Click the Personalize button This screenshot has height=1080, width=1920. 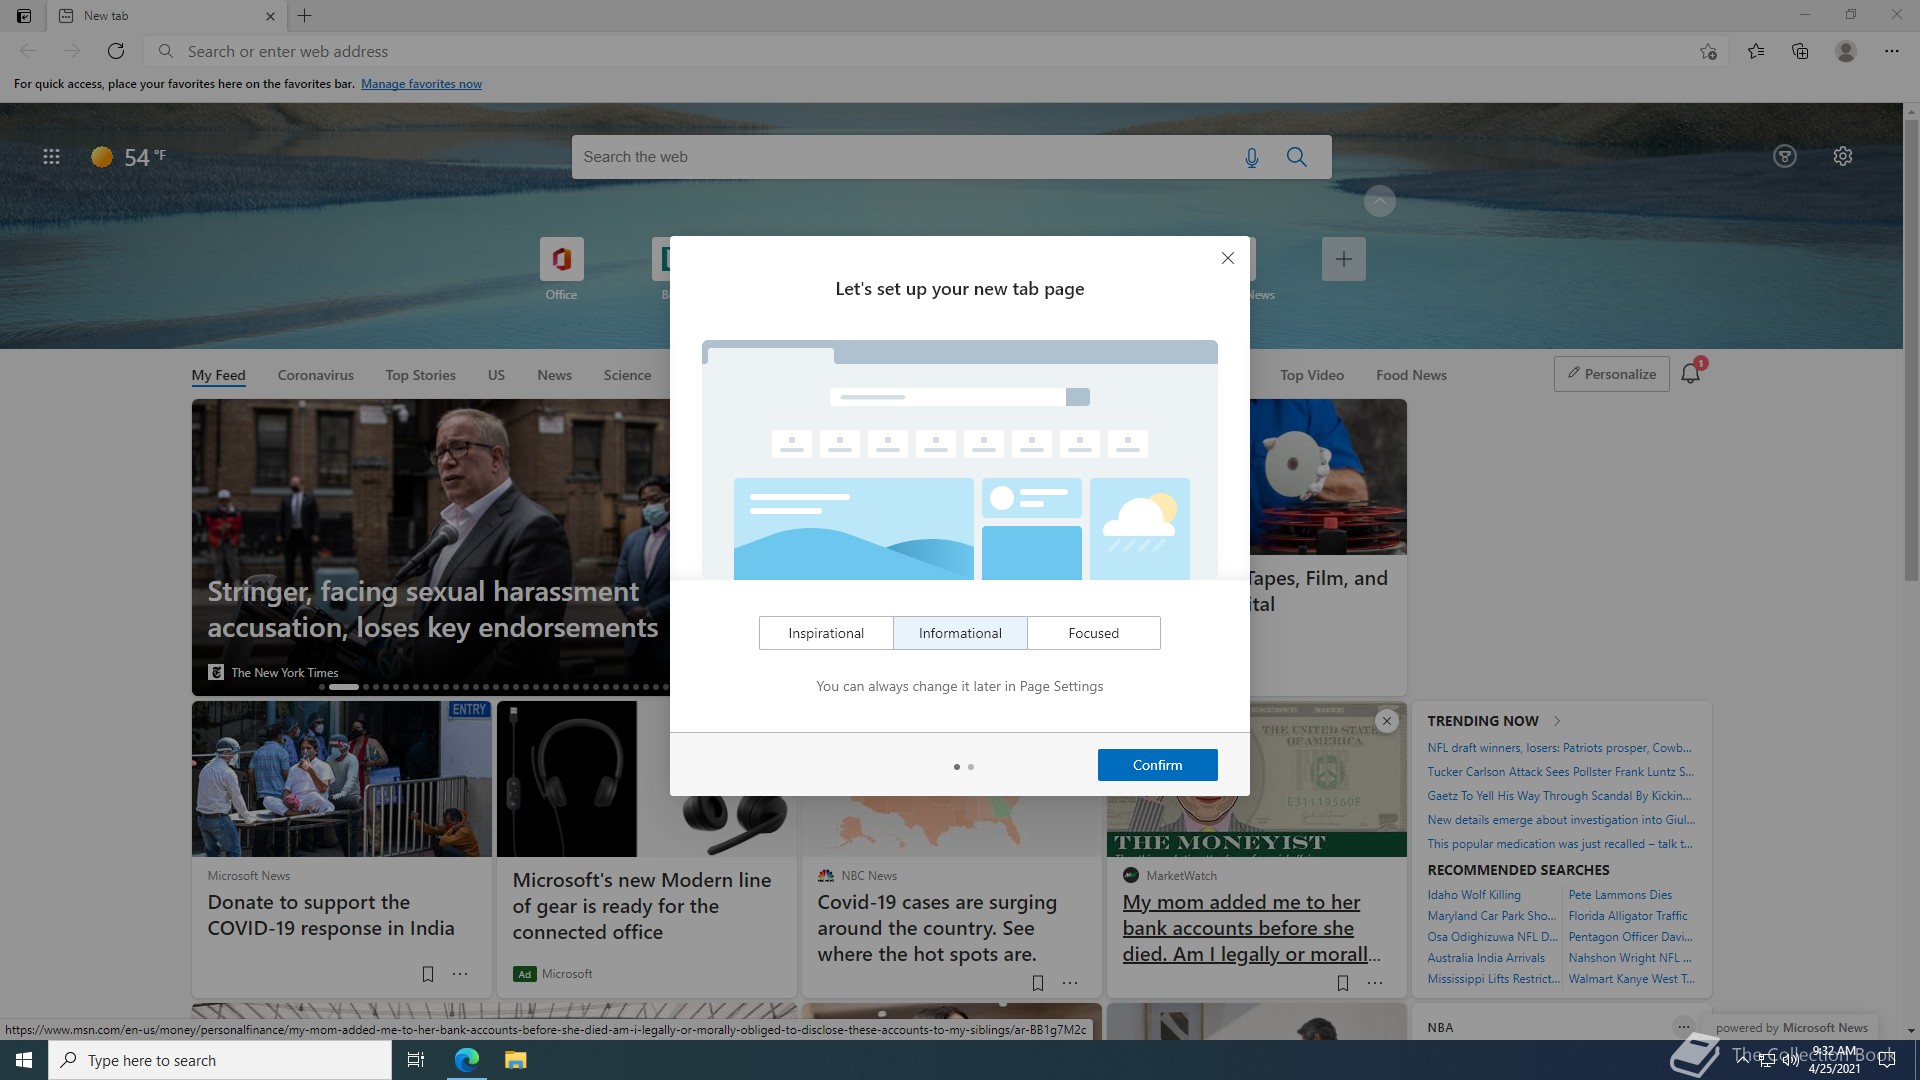point(1611,374)
